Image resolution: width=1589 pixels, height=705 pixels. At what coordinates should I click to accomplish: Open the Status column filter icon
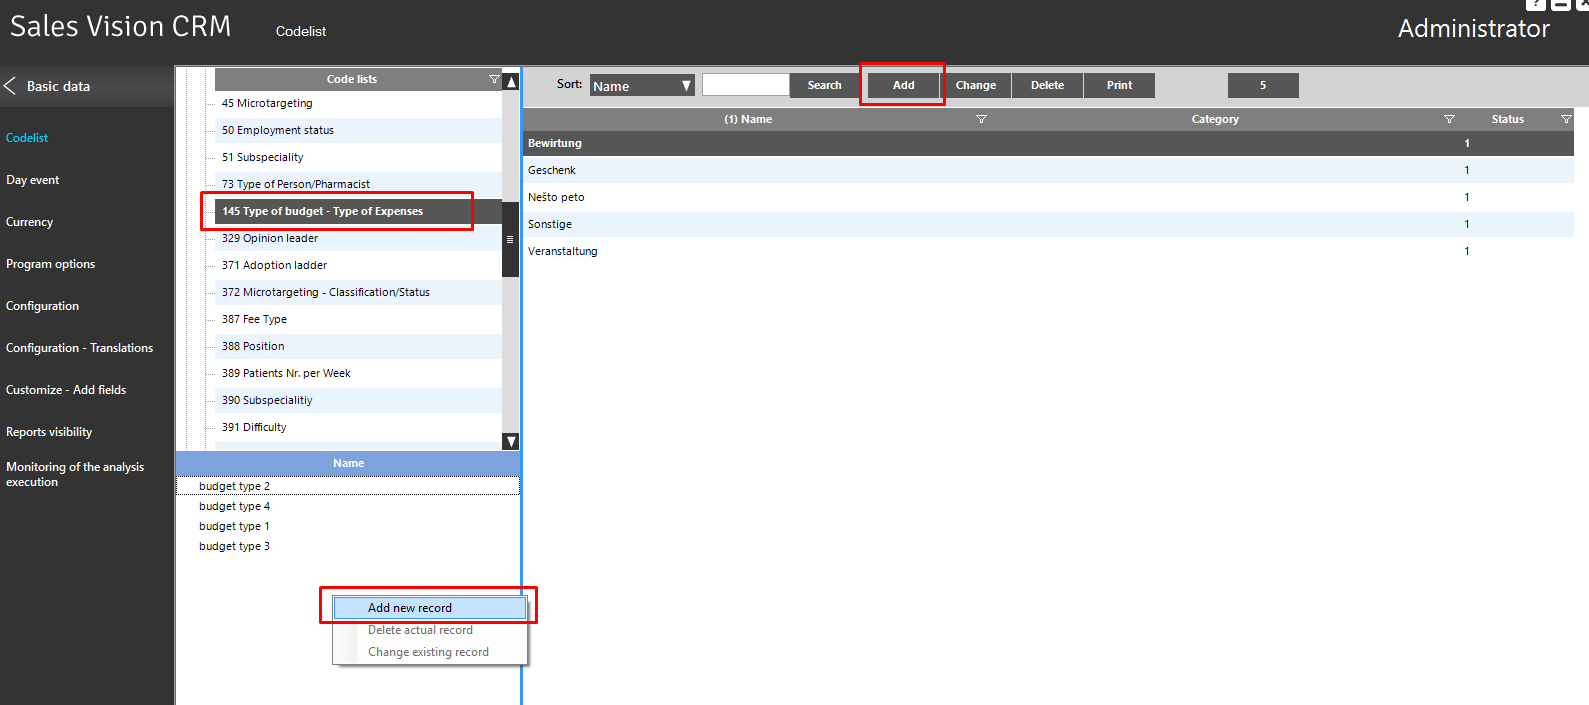pyautogui.click(x=1566, y=119)
